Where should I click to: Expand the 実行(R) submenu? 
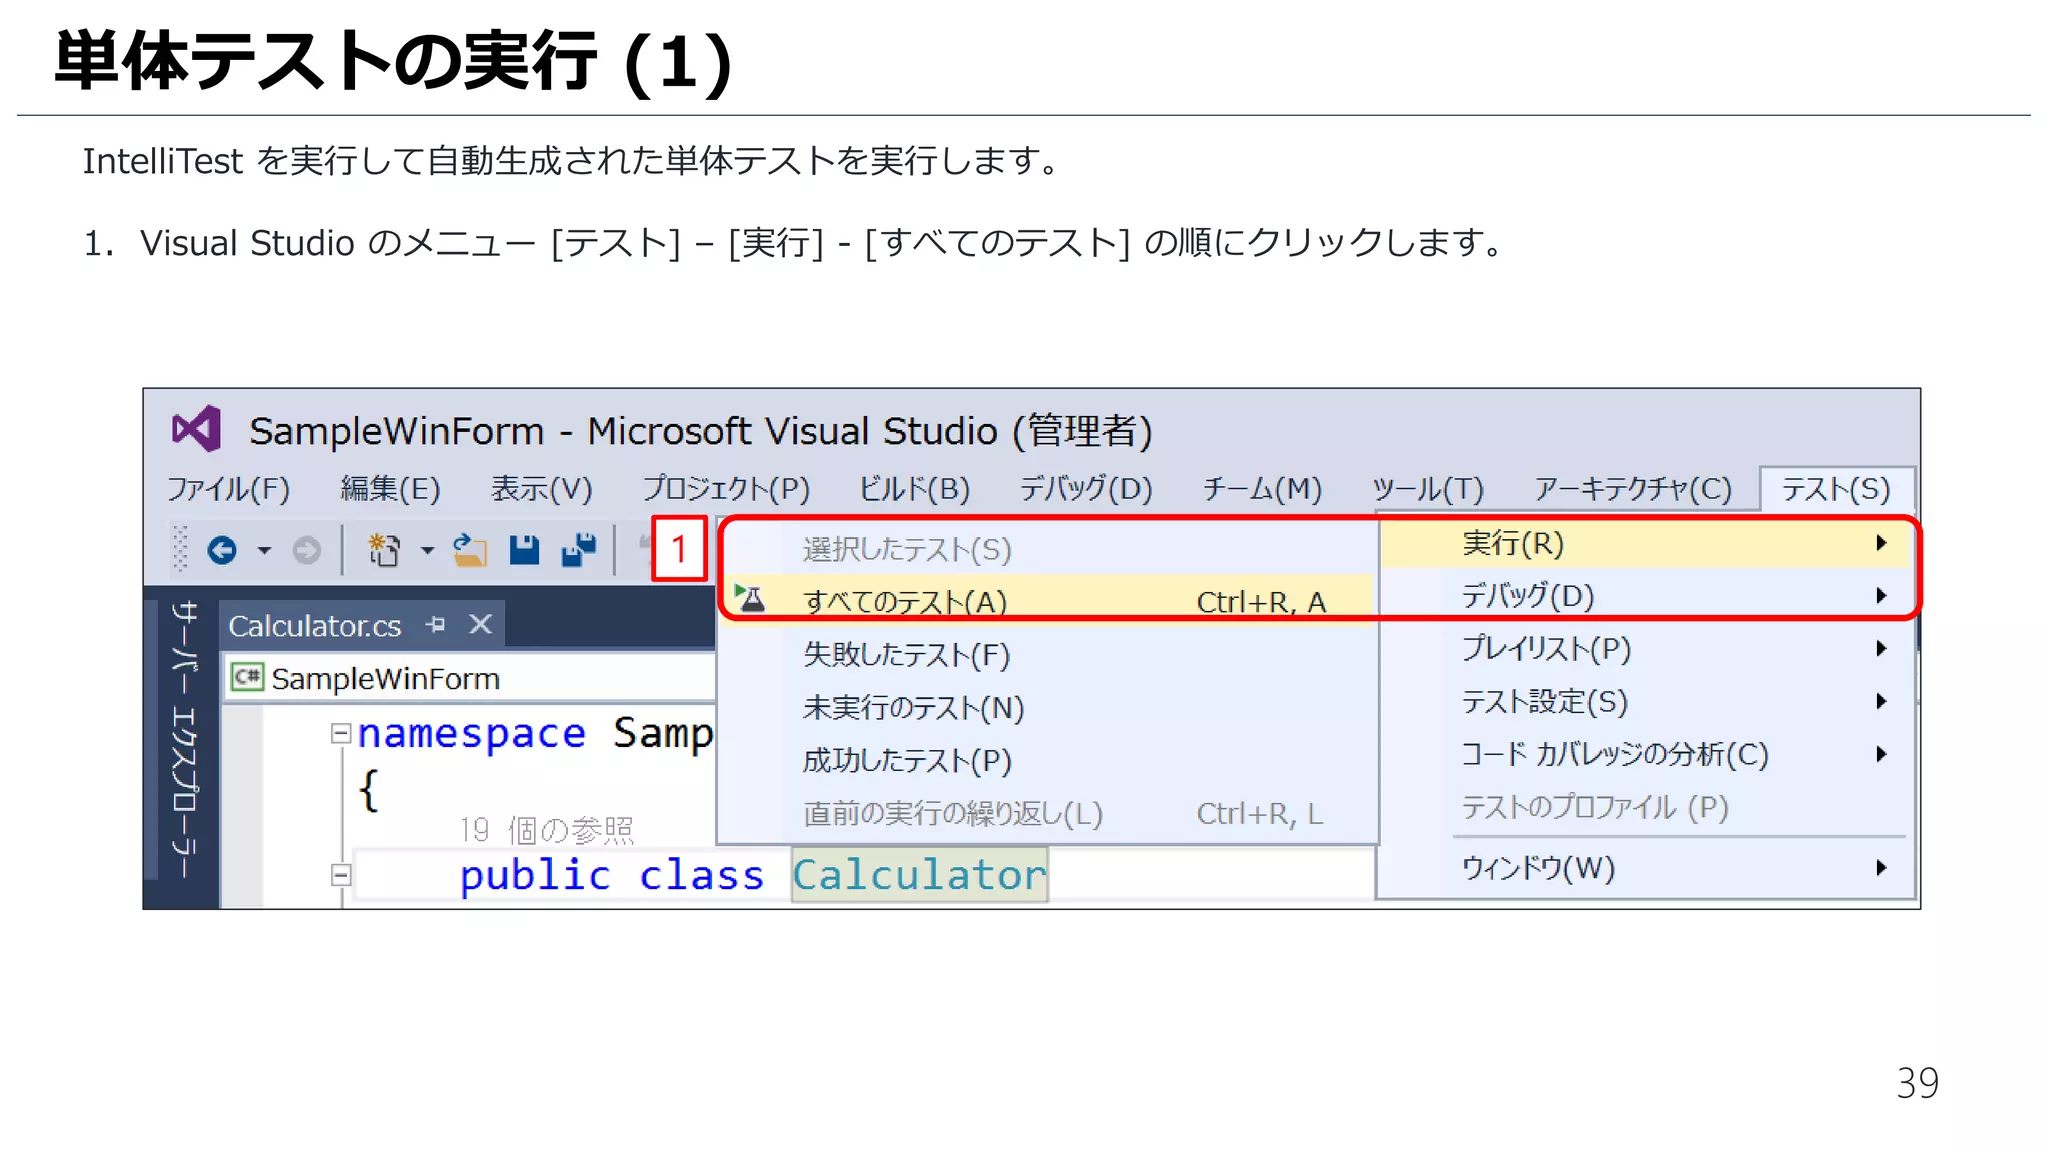pos(1646,543)
